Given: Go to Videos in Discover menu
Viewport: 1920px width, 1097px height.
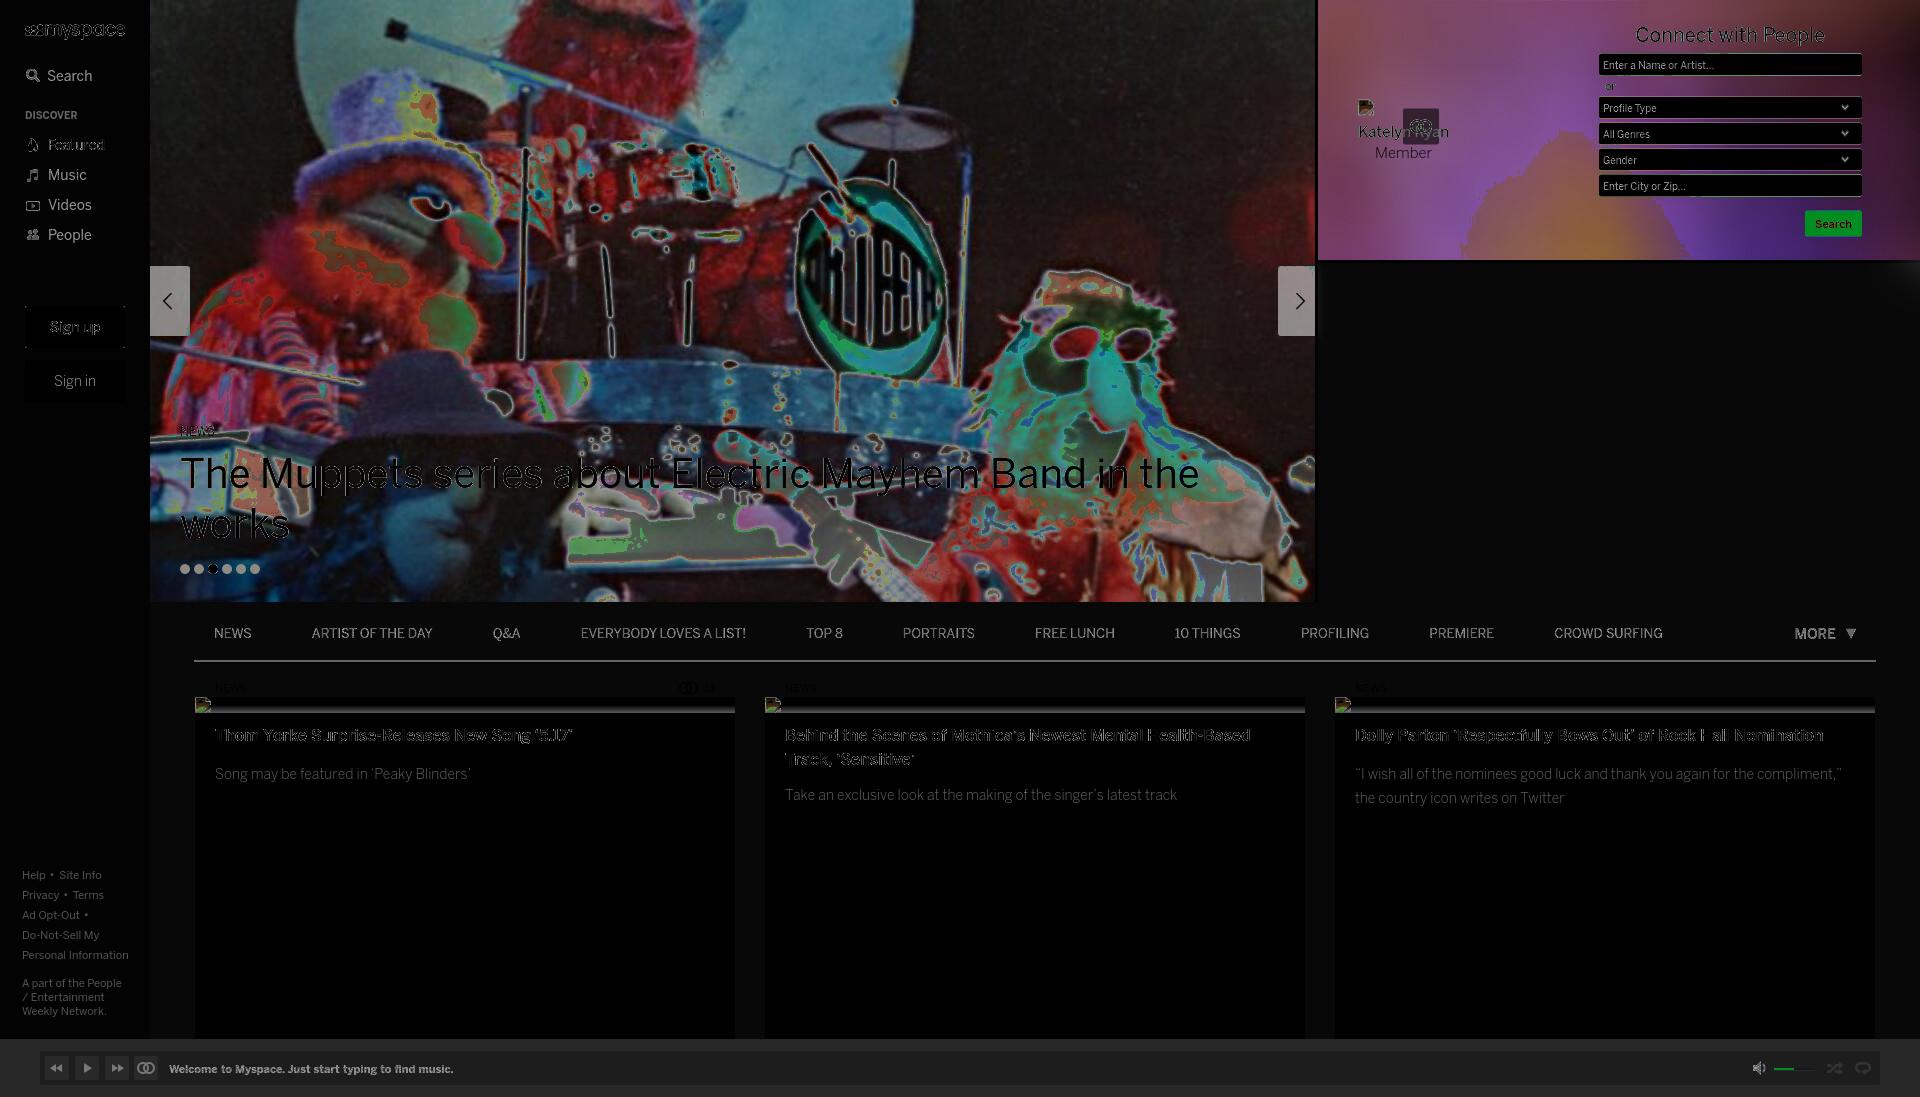Looking at the screenshot, I should coord(59,205).
